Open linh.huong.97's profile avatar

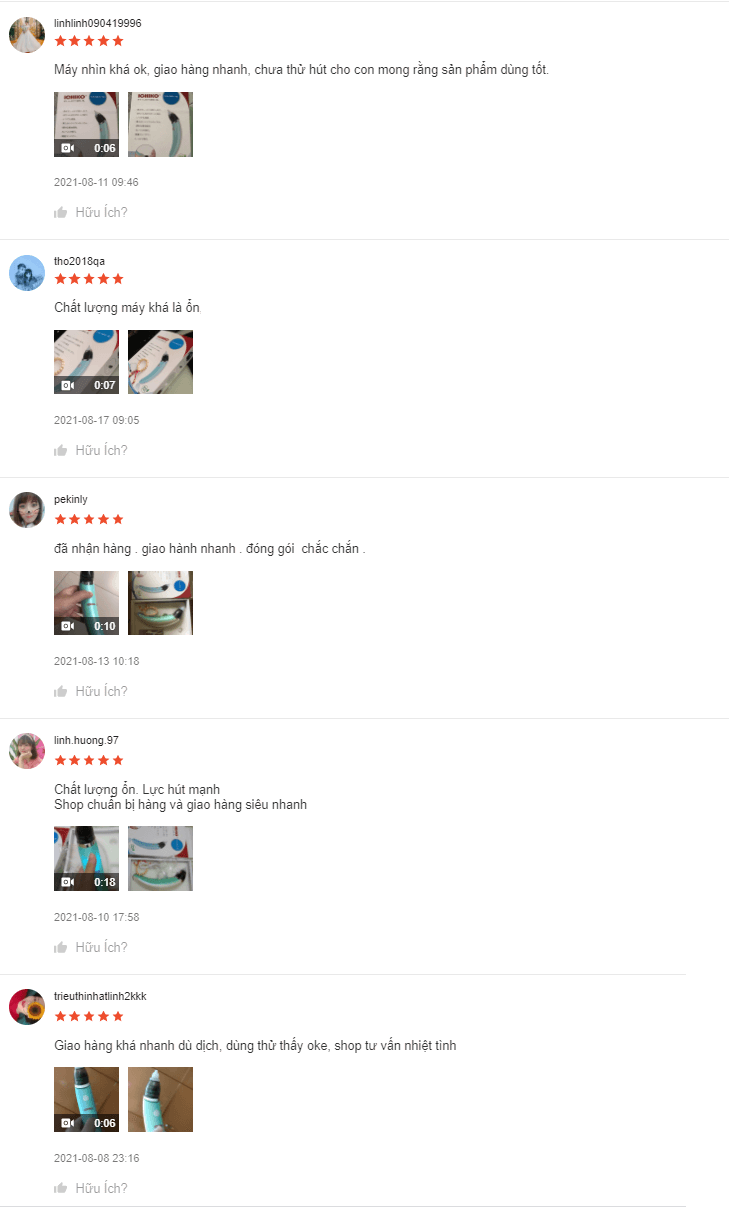pyautogui.click(x=27, y=751)
